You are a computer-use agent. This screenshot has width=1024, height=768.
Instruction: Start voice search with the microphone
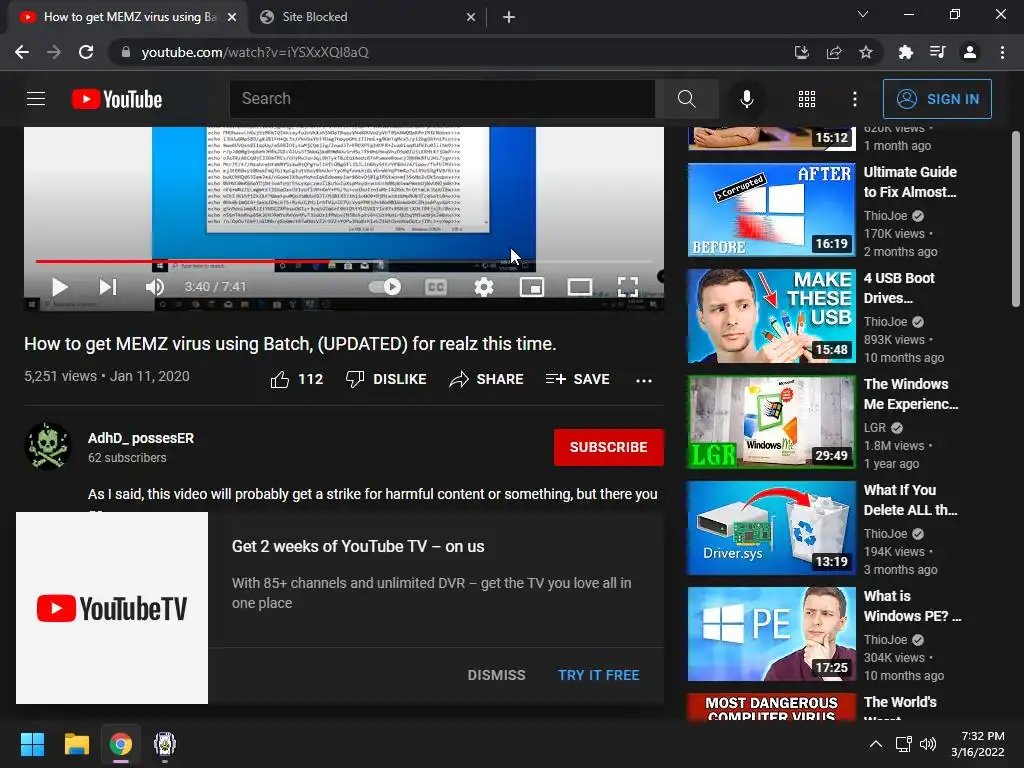746,99
